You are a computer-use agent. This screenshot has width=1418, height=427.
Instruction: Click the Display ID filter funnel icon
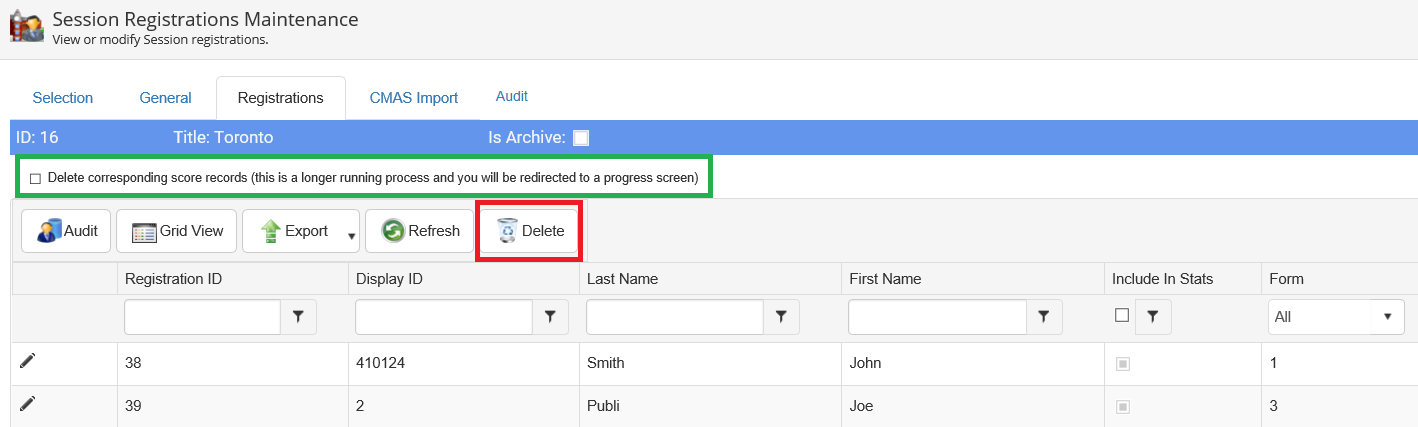pyautogui.click(x=550, y=316)
